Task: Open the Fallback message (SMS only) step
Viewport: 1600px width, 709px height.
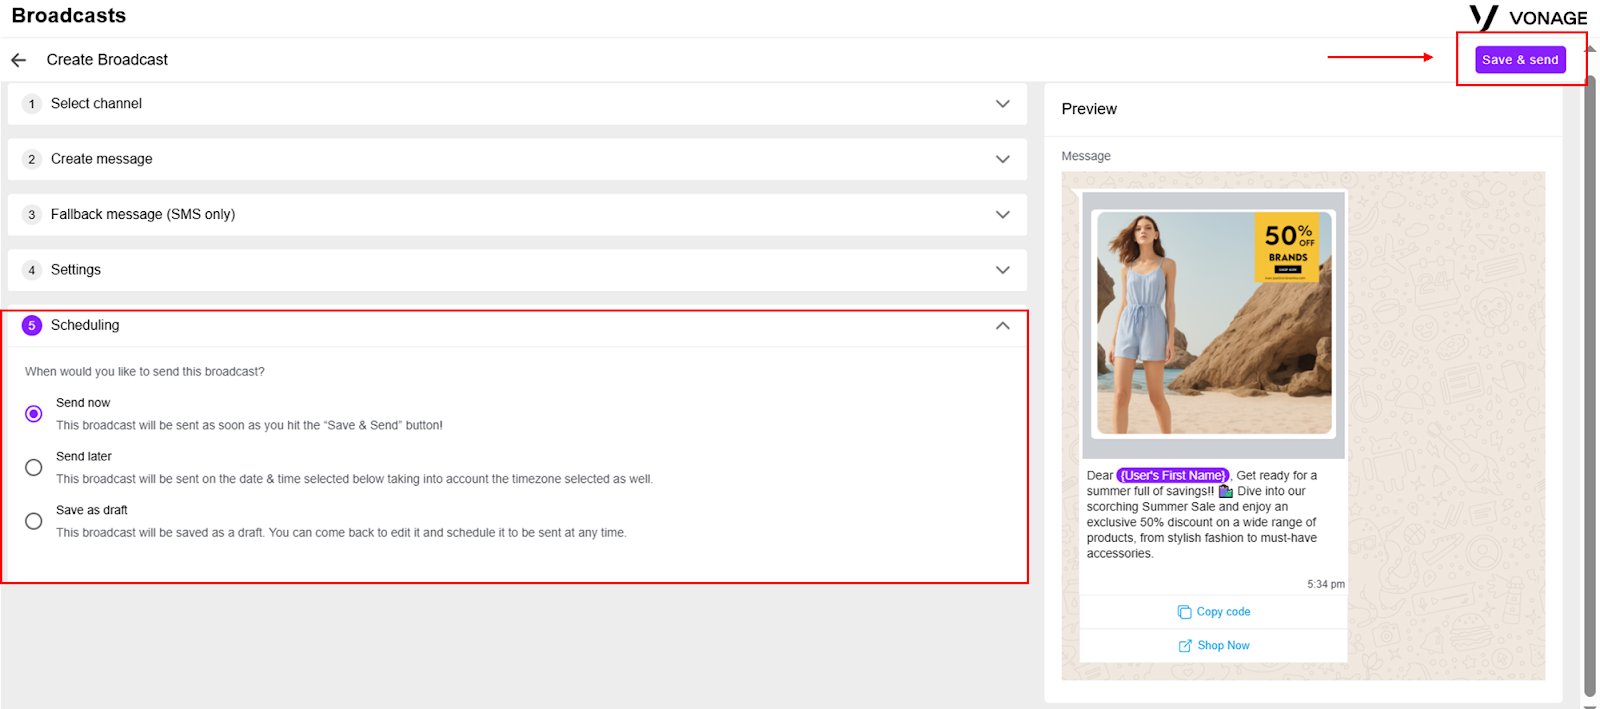Action: pos(517,215)
